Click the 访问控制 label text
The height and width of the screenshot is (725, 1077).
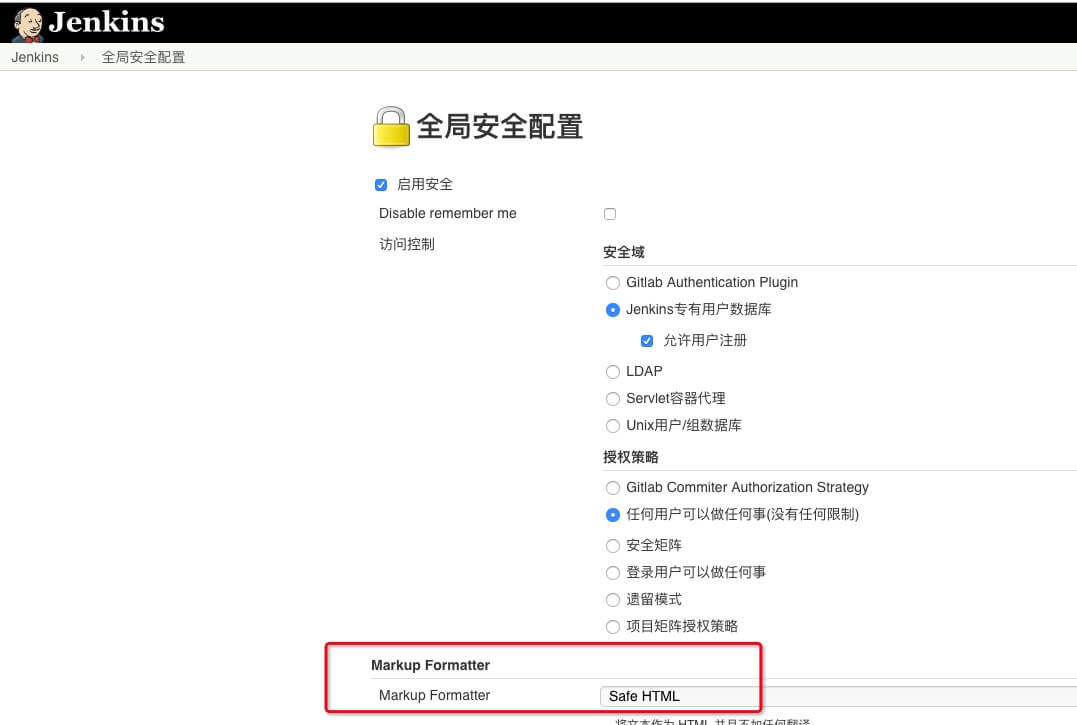pos(407,244)
